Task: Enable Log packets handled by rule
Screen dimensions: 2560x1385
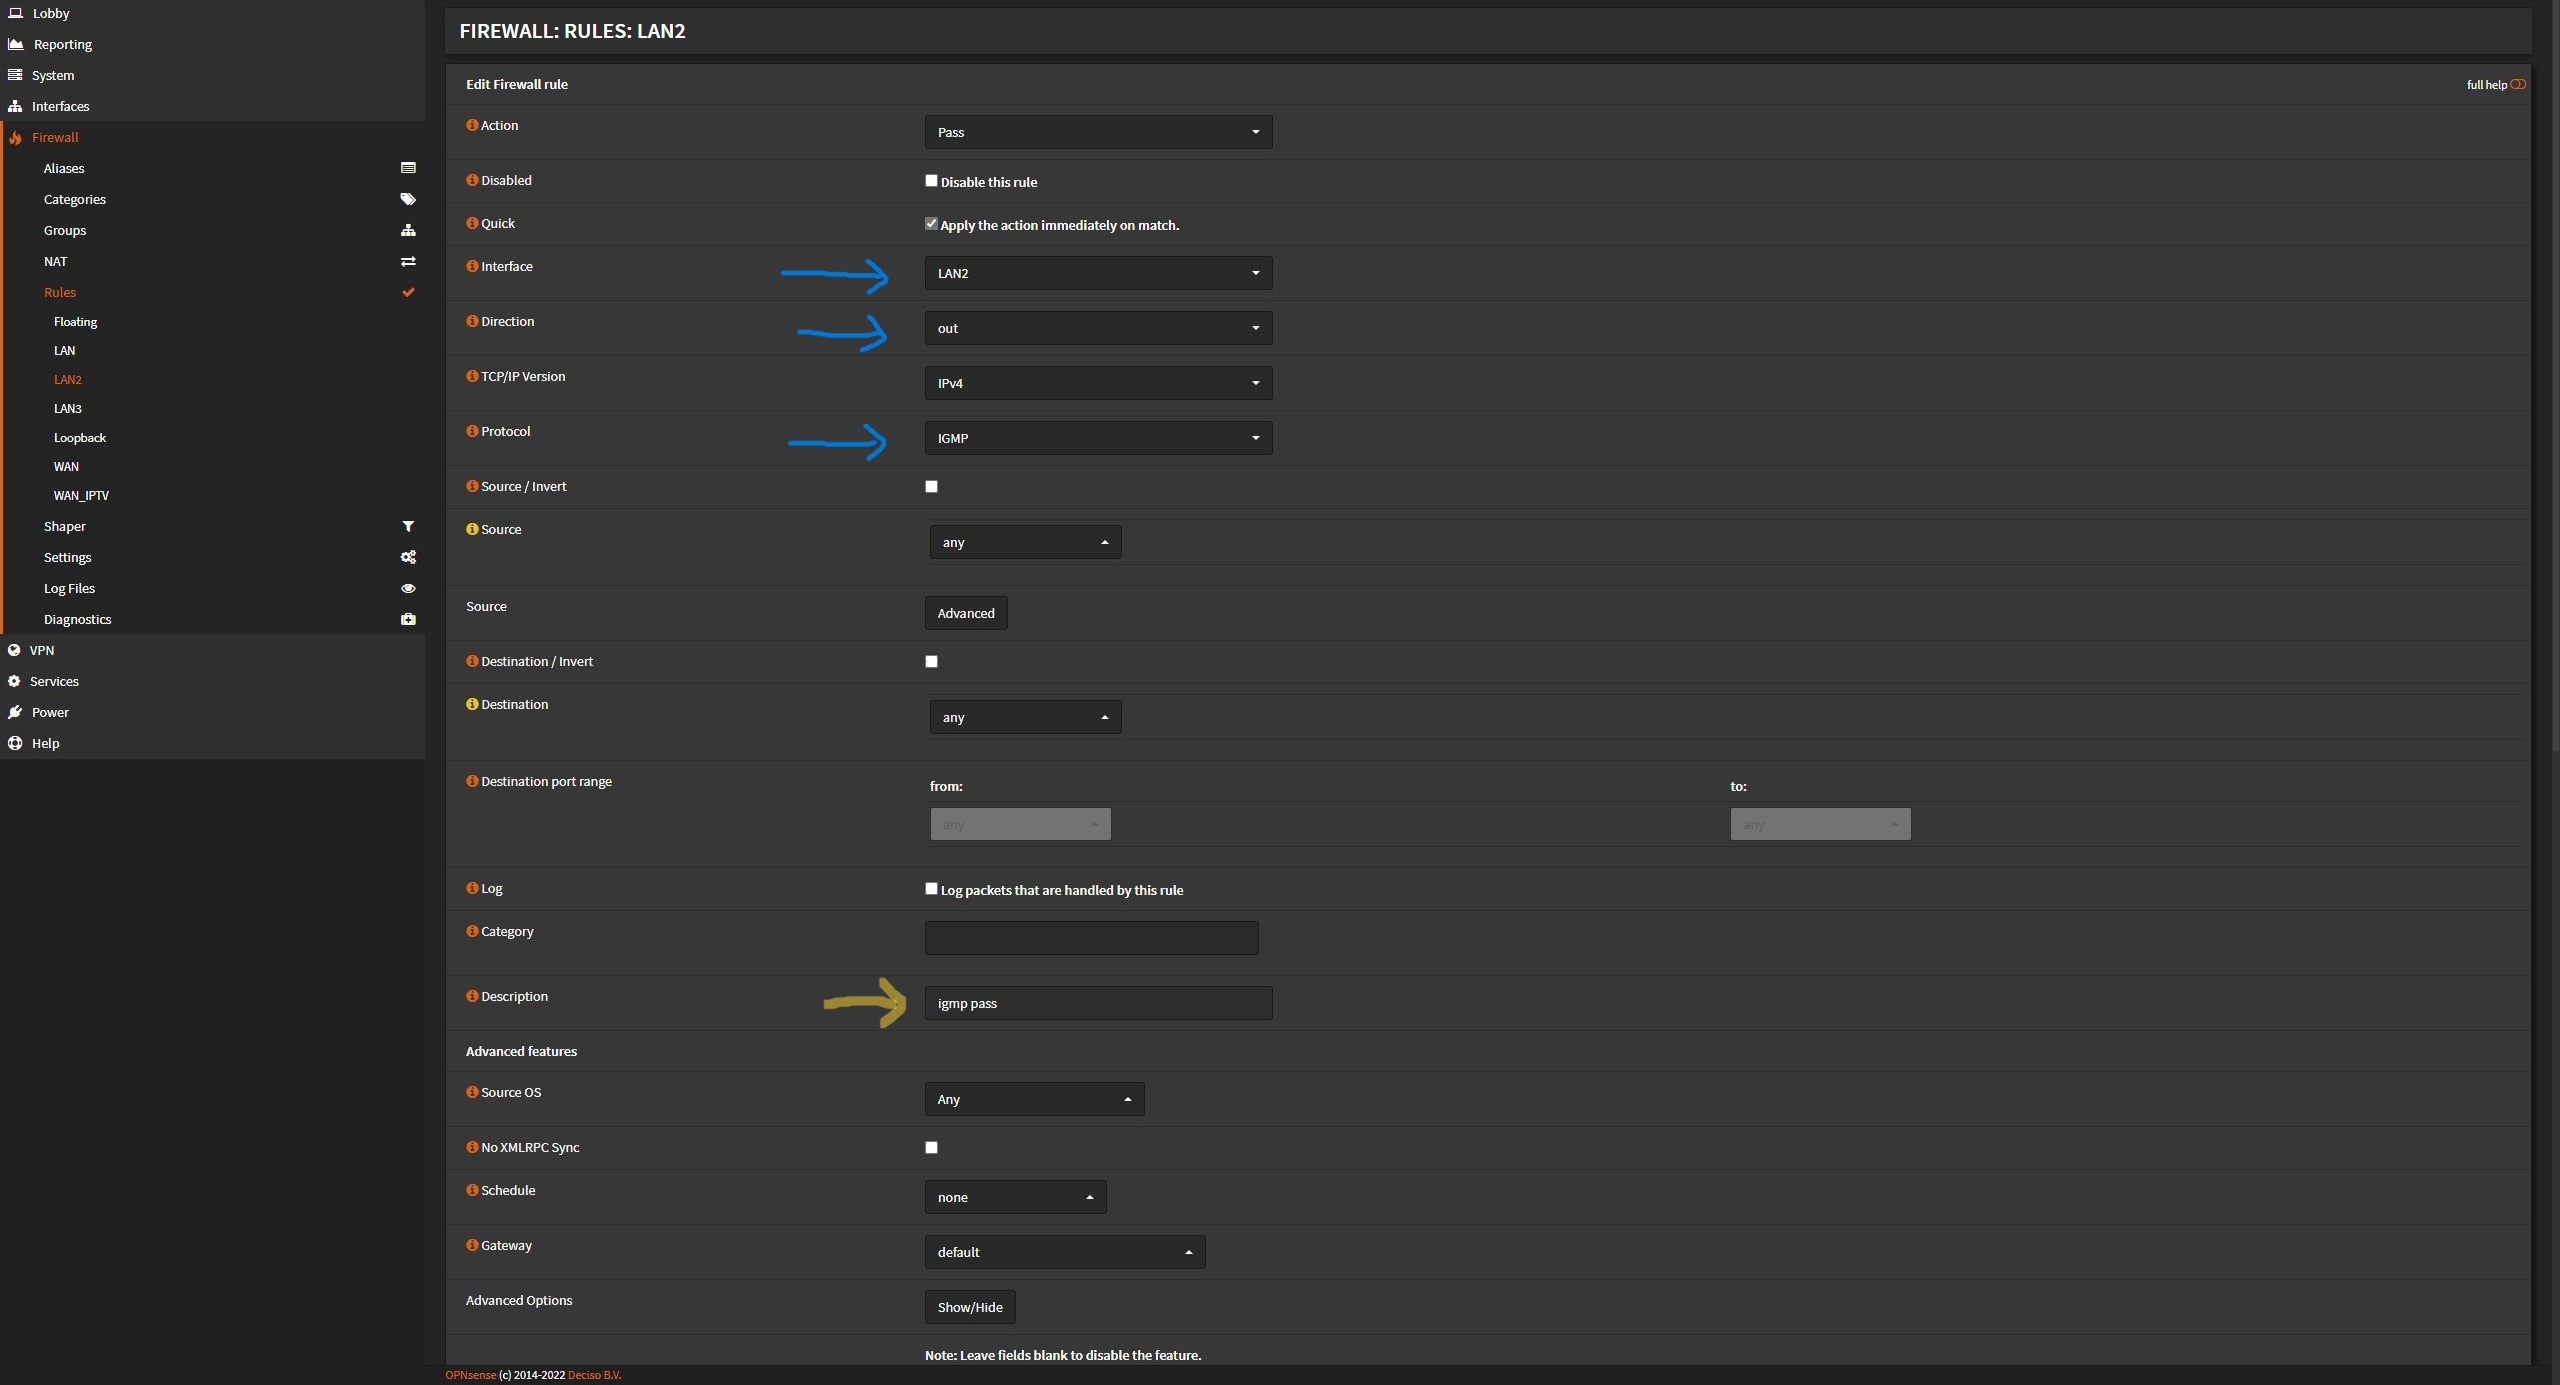Action: pos(931,888)
